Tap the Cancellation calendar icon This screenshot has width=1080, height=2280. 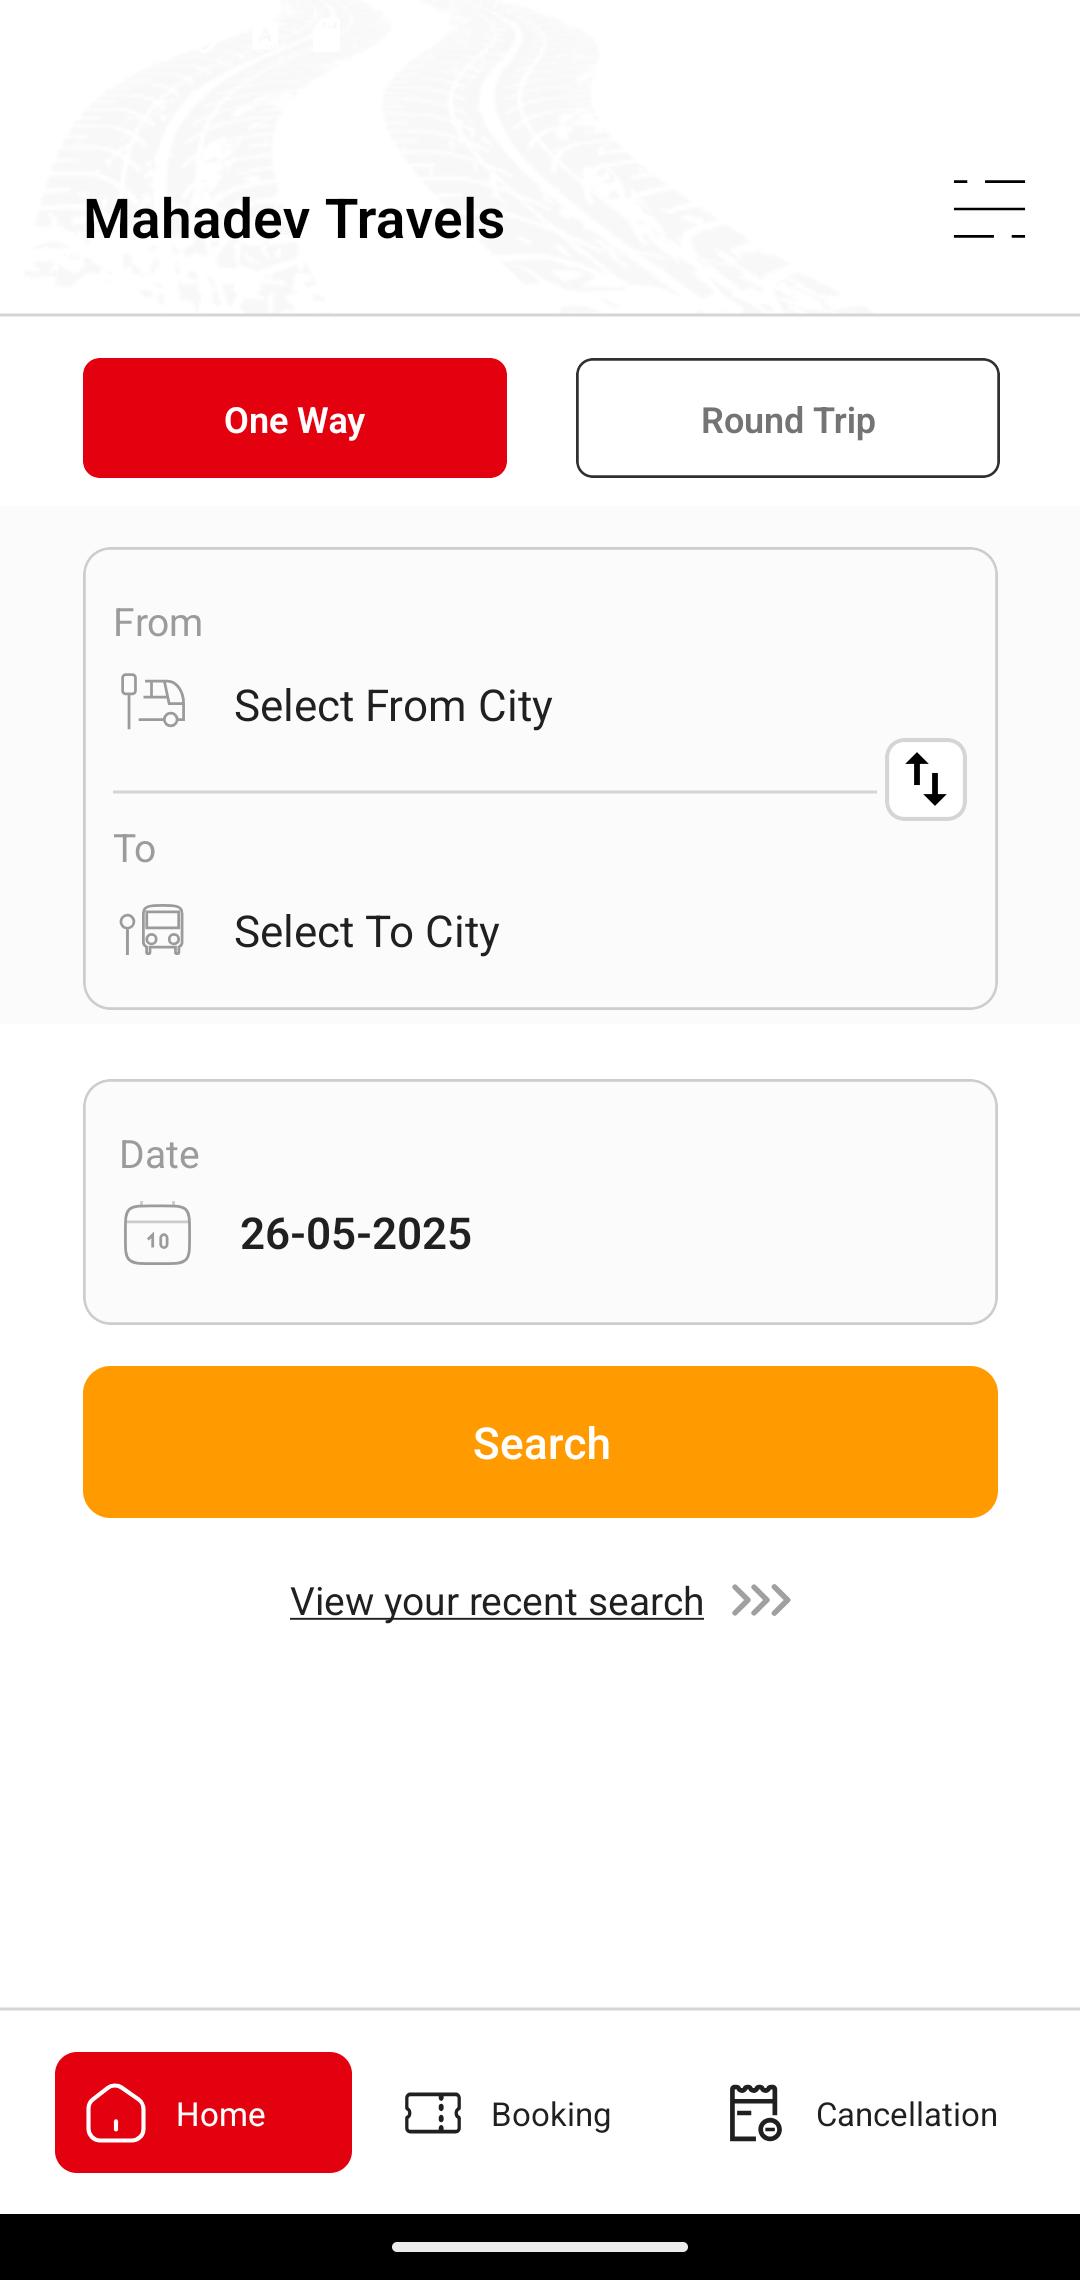(755, 2113)
